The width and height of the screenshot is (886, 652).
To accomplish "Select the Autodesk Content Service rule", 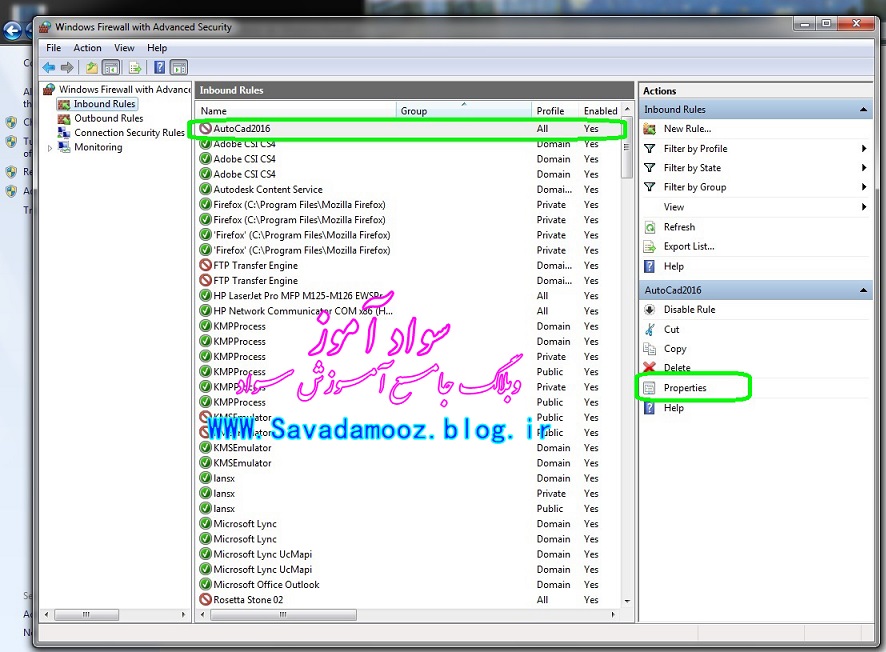I will click(x=409, y=189).
